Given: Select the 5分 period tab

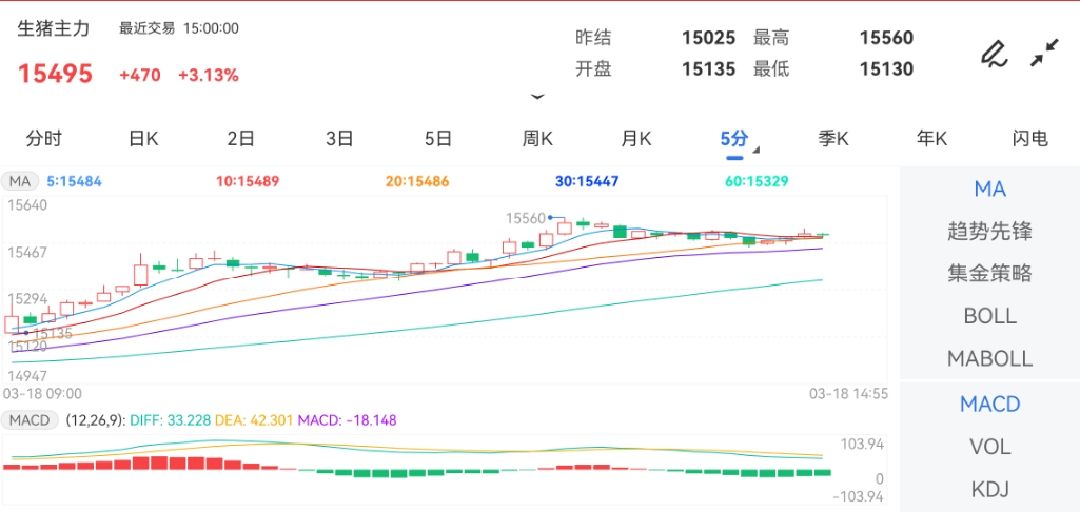Looking at the screenshot, I should [734, 139].
